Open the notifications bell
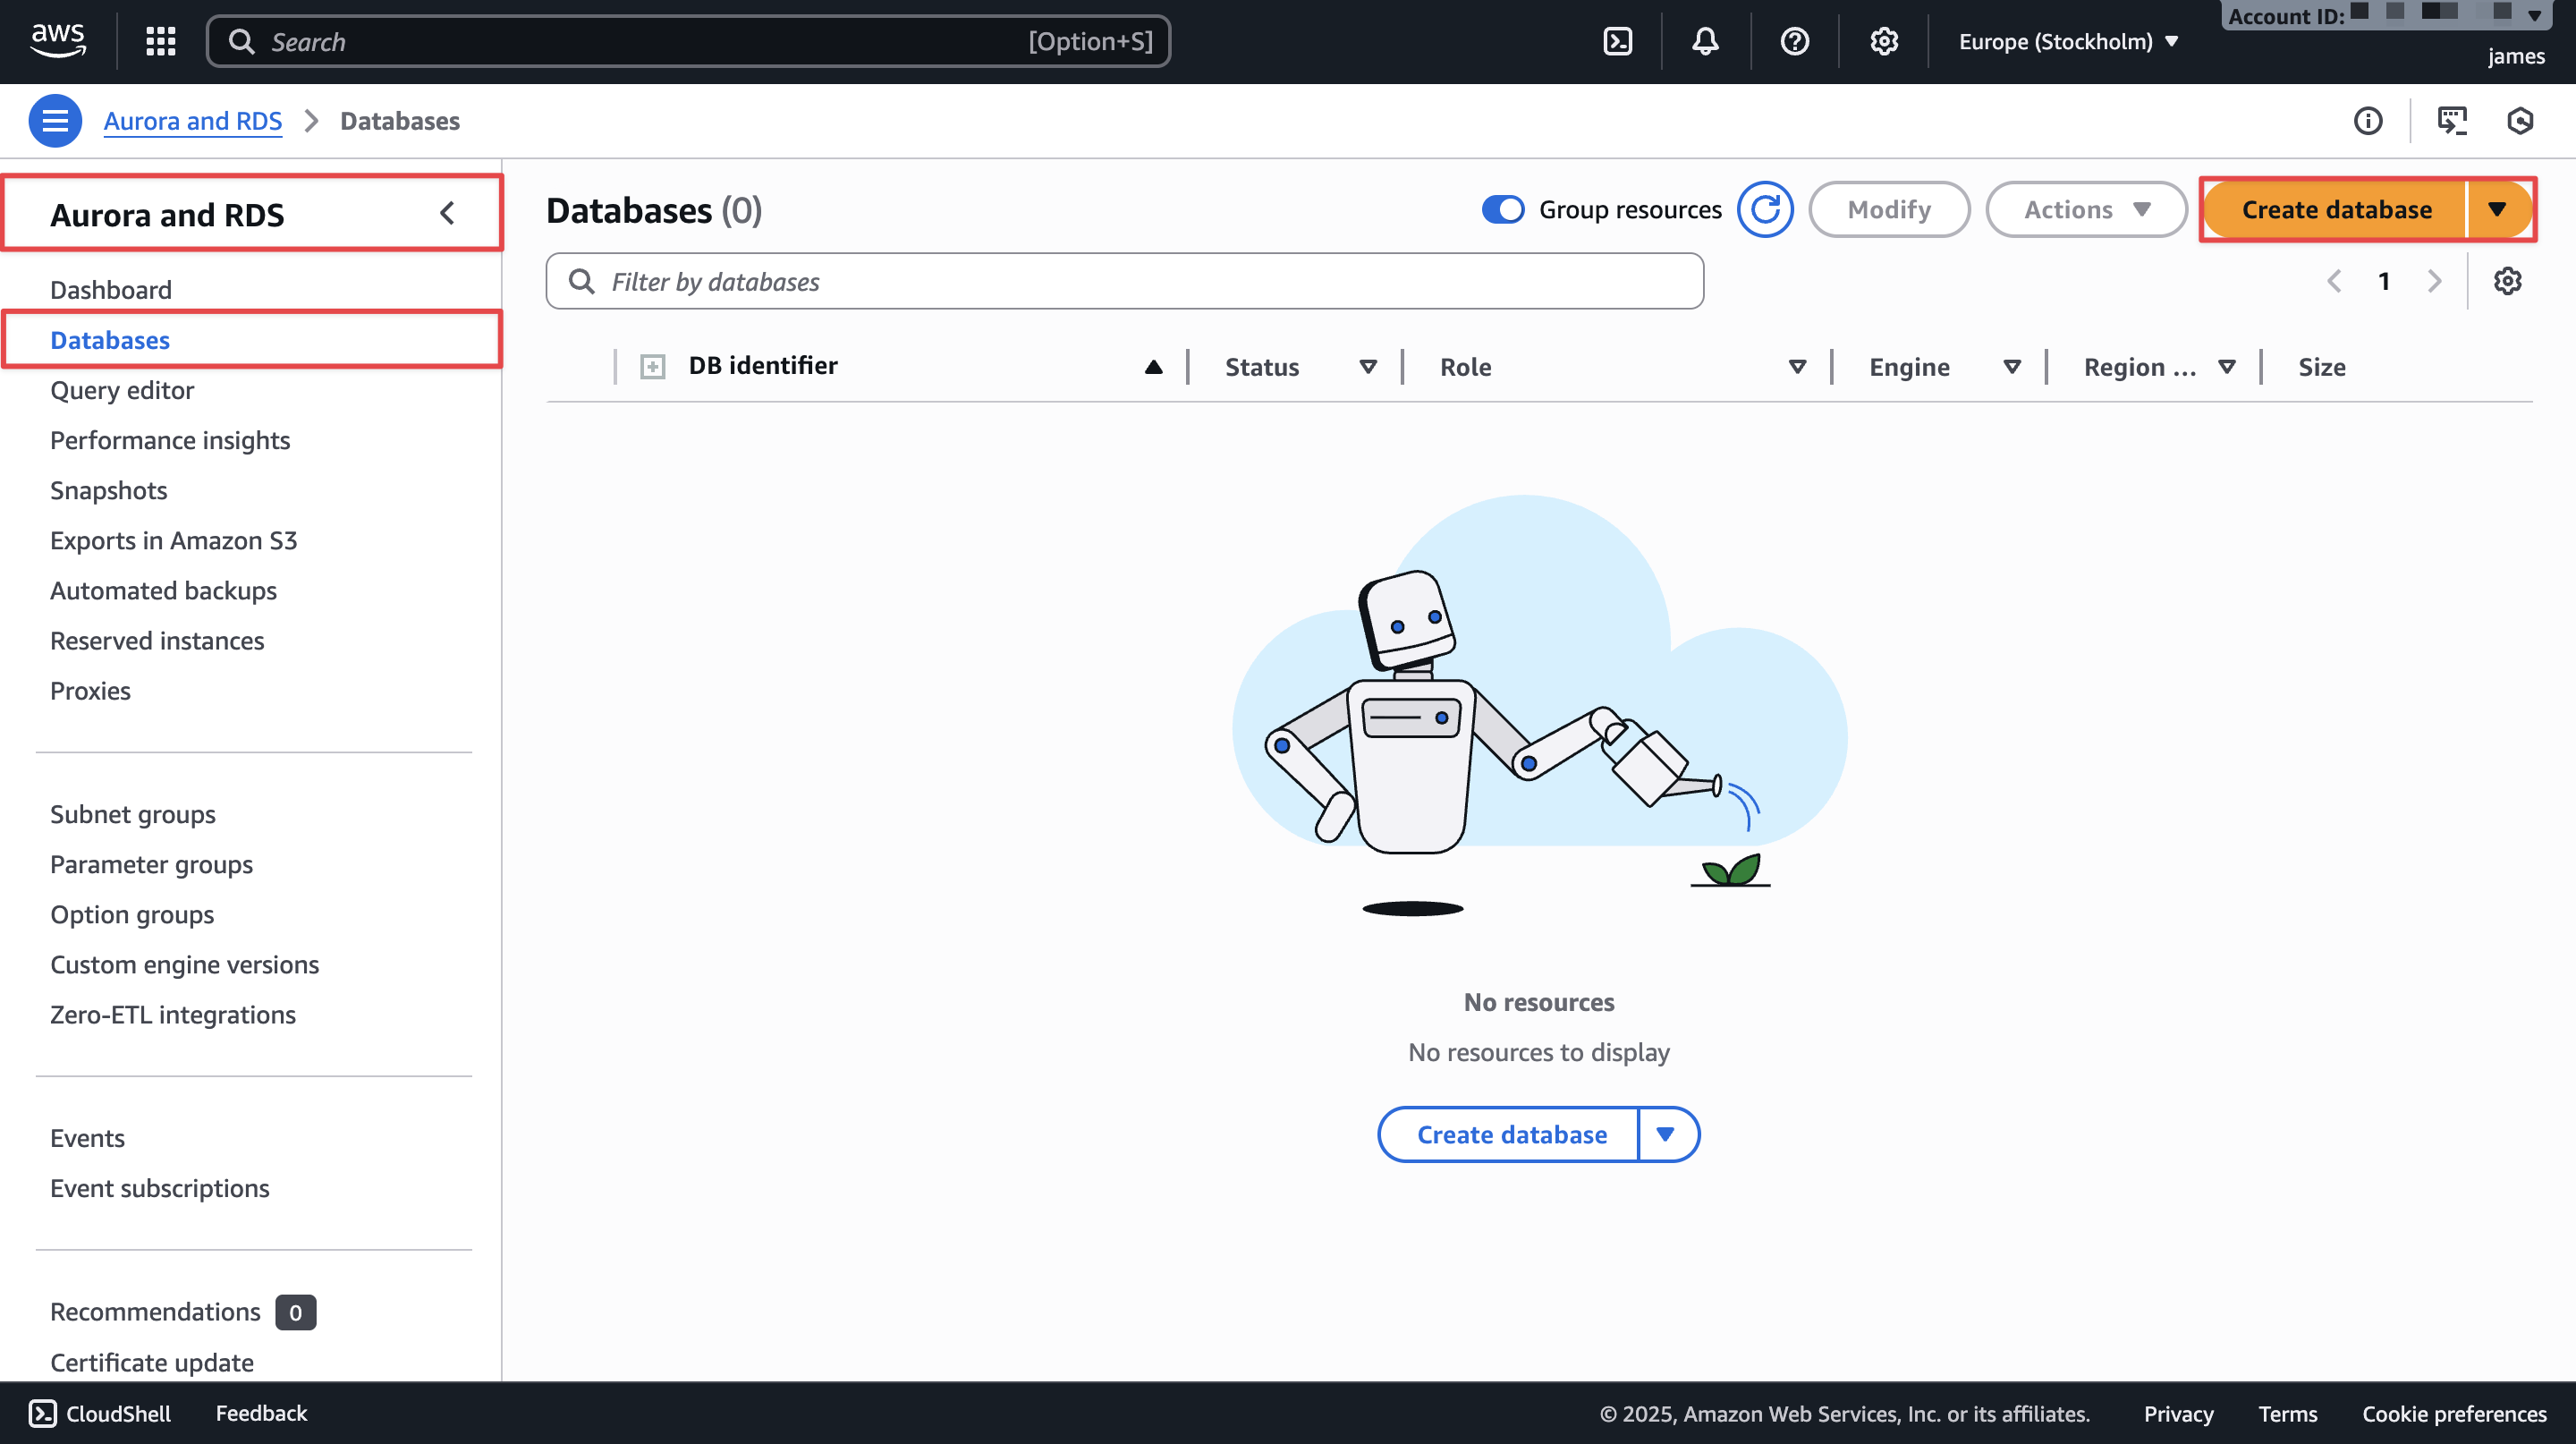The width and height of the screenshot is (2576, 1444). coord(1705,41)
